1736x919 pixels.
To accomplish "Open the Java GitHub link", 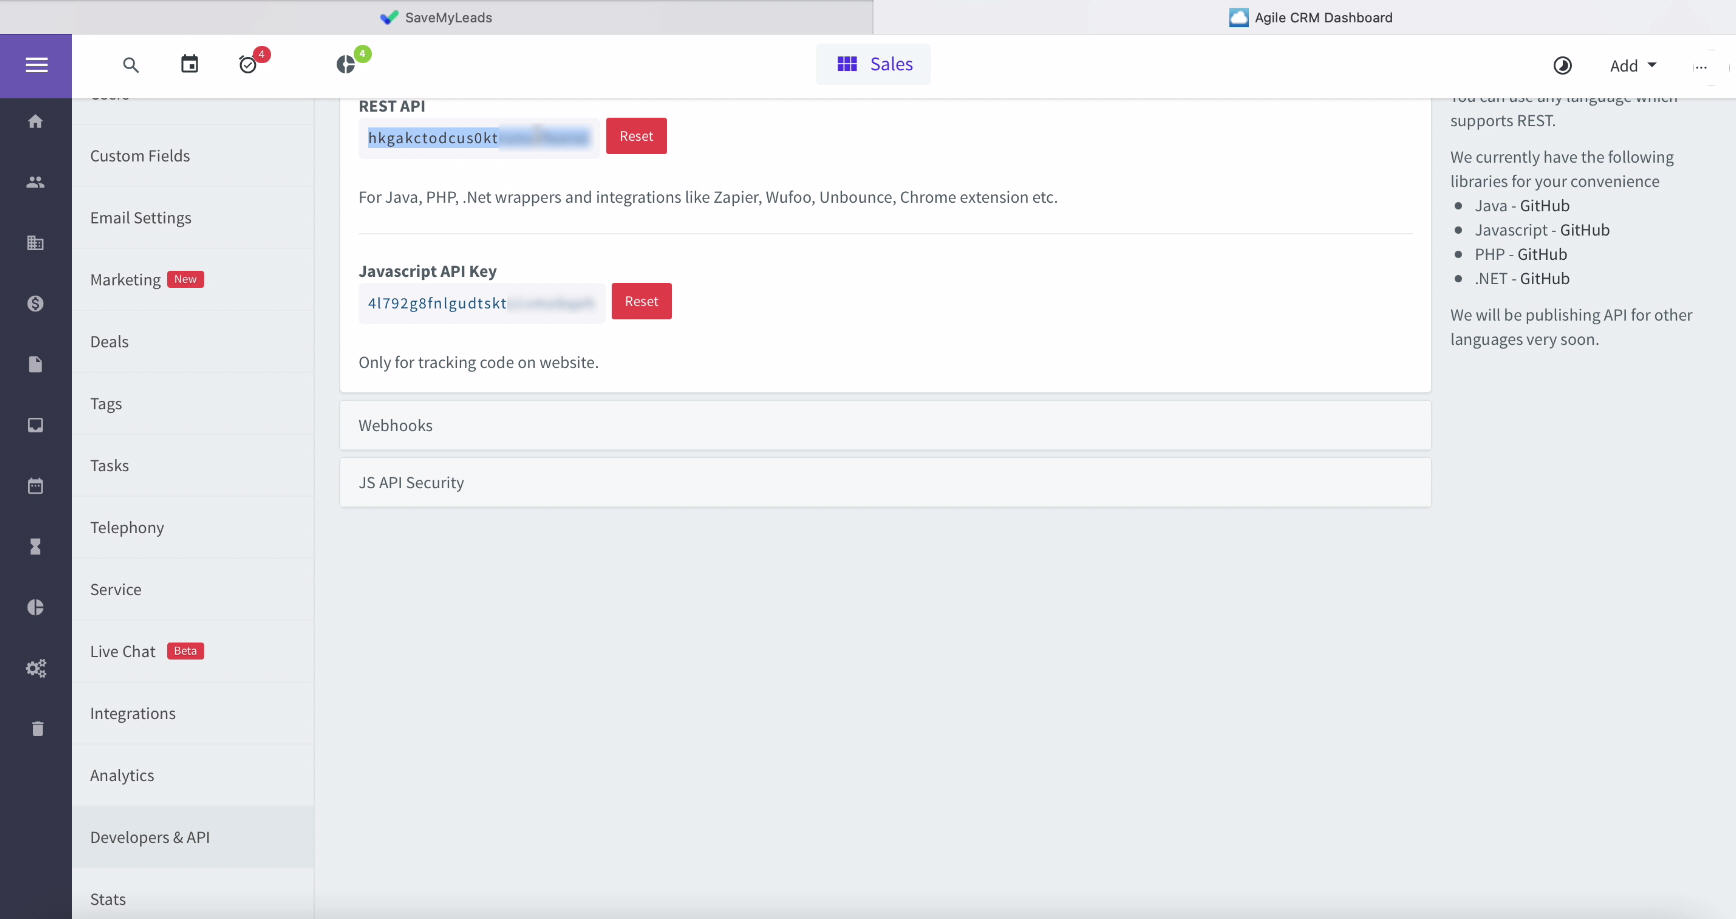I will (1545, 206).
